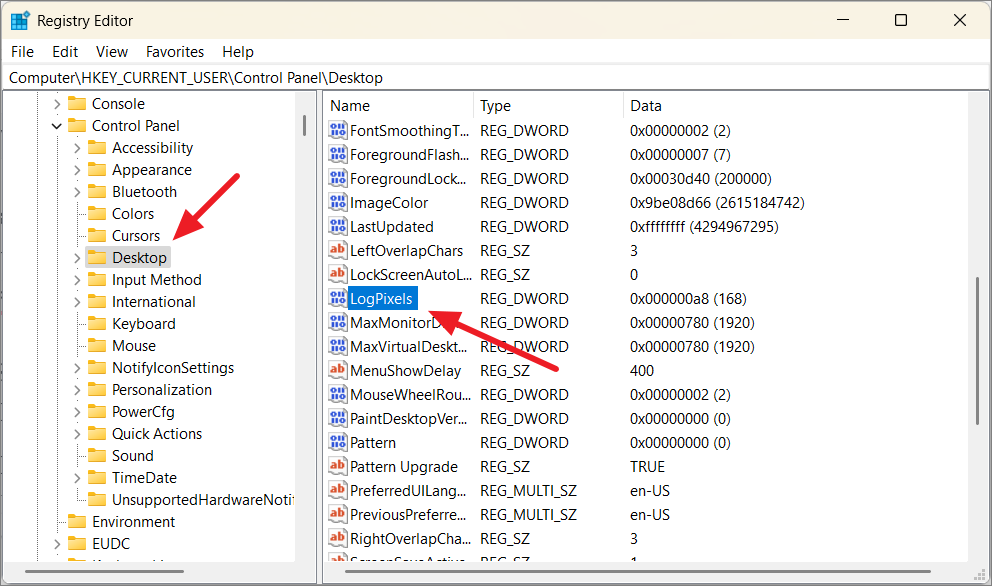The height and width of the screenshot is (586, 992).
Task: Click the PreviousPreferre... multi-string icon
Action: point(338,514)
